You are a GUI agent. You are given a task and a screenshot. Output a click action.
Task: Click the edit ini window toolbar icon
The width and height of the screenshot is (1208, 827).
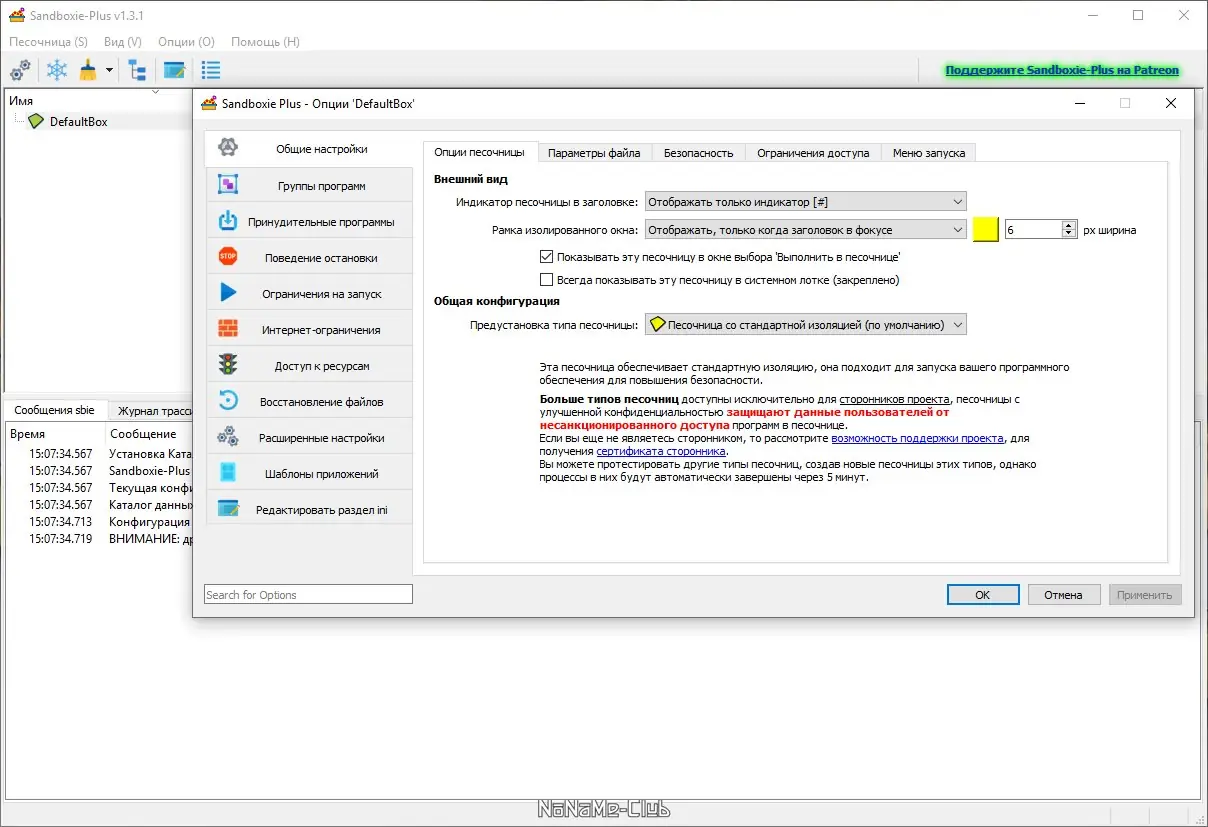[174, 70]
